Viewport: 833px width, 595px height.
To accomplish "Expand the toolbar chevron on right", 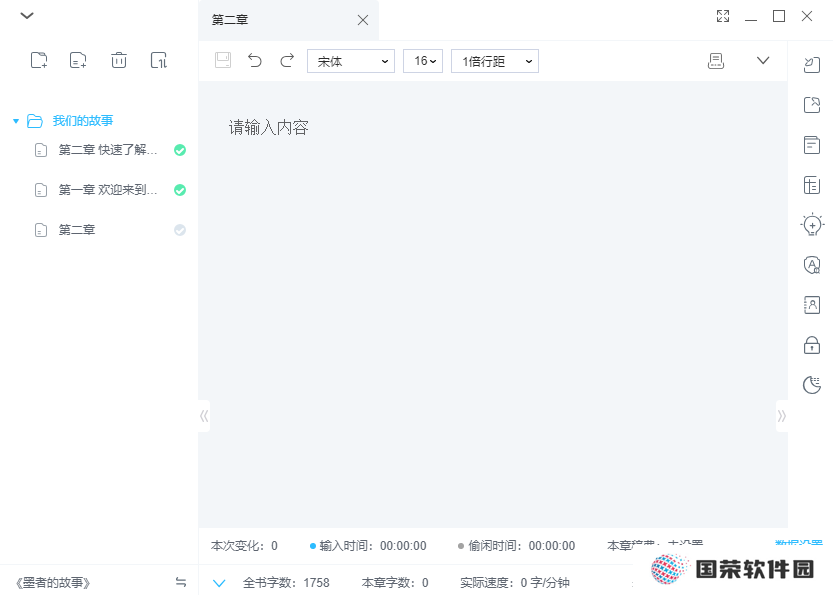I will [x=763, y=61].
